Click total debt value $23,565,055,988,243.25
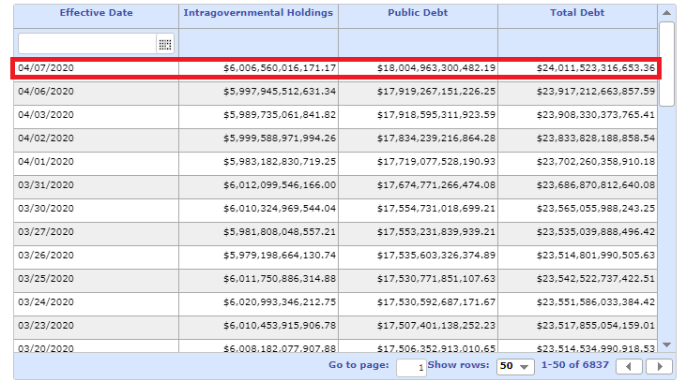 [x=596, y=208]
